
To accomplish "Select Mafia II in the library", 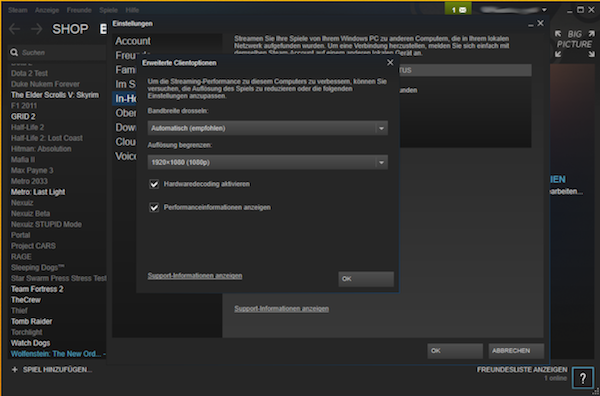I will coord(23,160).
